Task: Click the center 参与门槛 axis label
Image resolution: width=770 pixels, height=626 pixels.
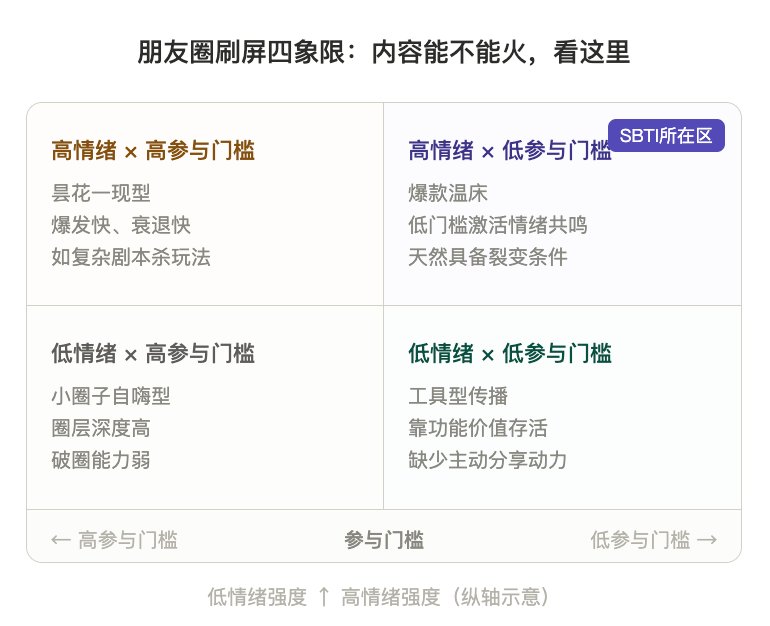Action: [x=384, y=540]
